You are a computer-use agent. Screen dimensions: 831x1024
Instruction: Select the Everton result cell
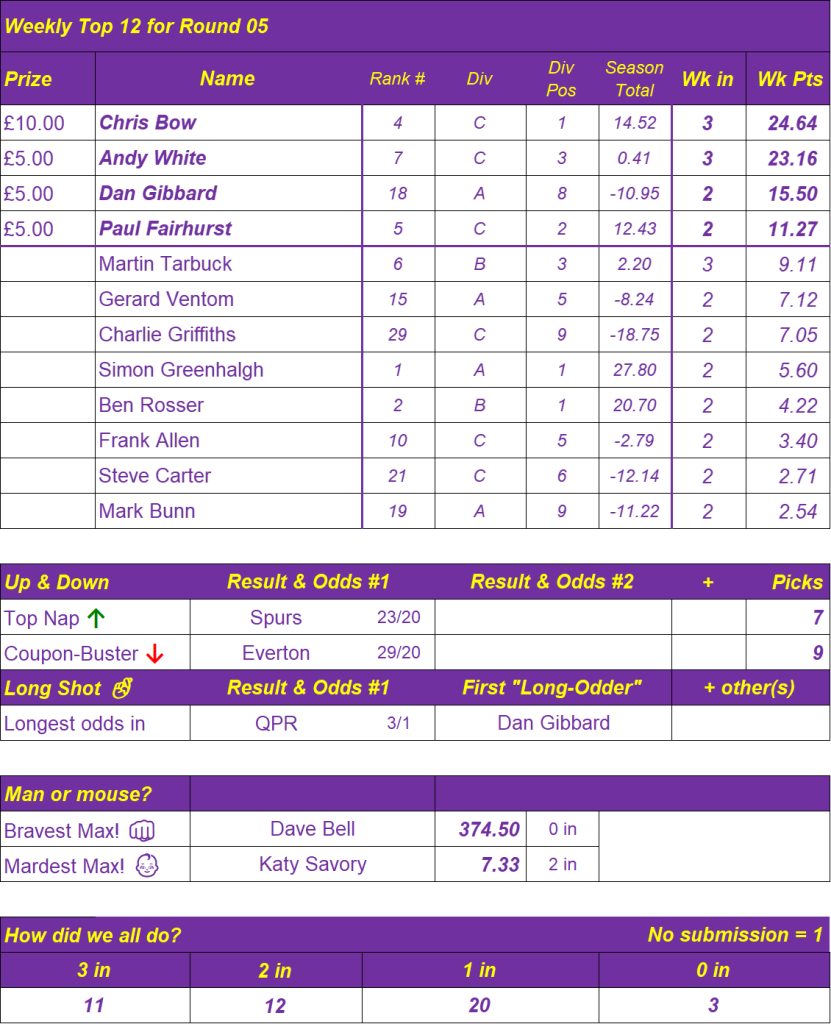coord(276,653)
